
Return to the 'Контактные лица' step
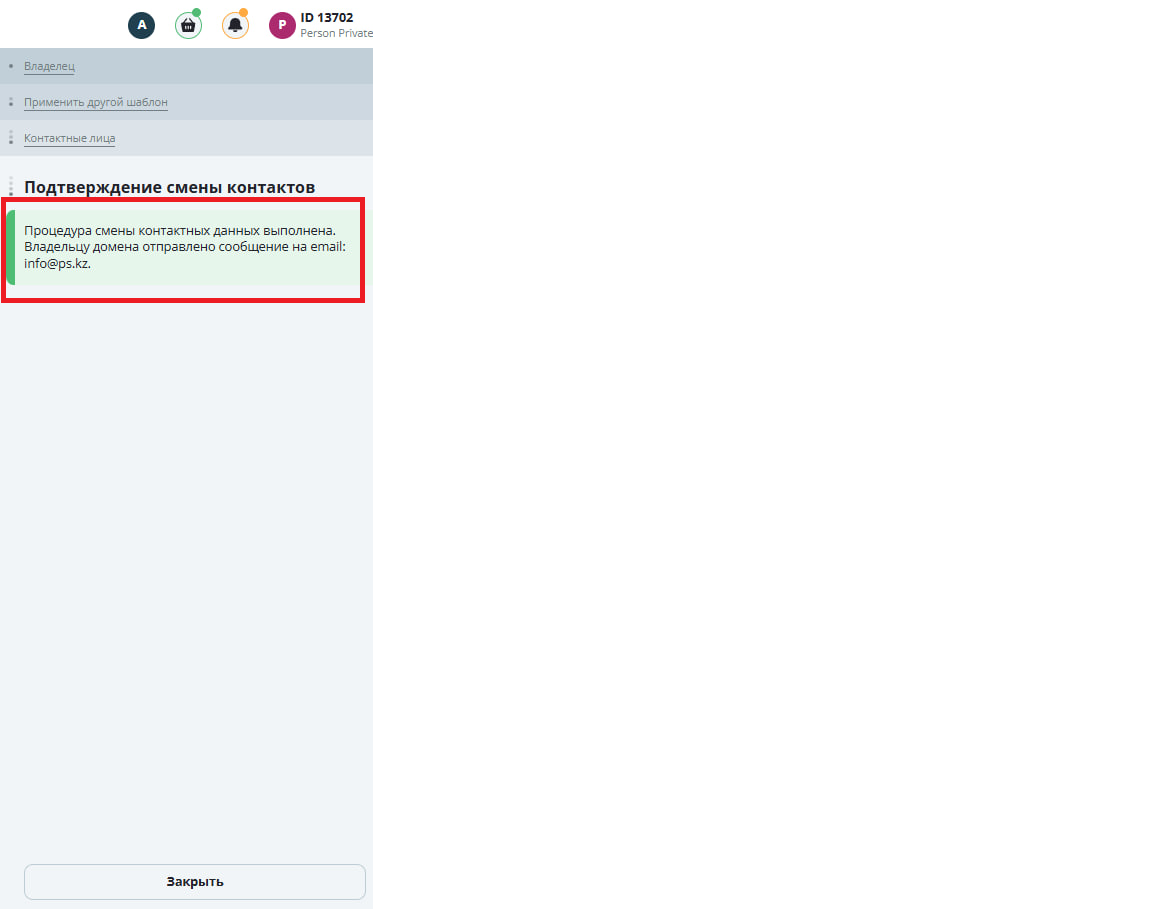[69, 138]
